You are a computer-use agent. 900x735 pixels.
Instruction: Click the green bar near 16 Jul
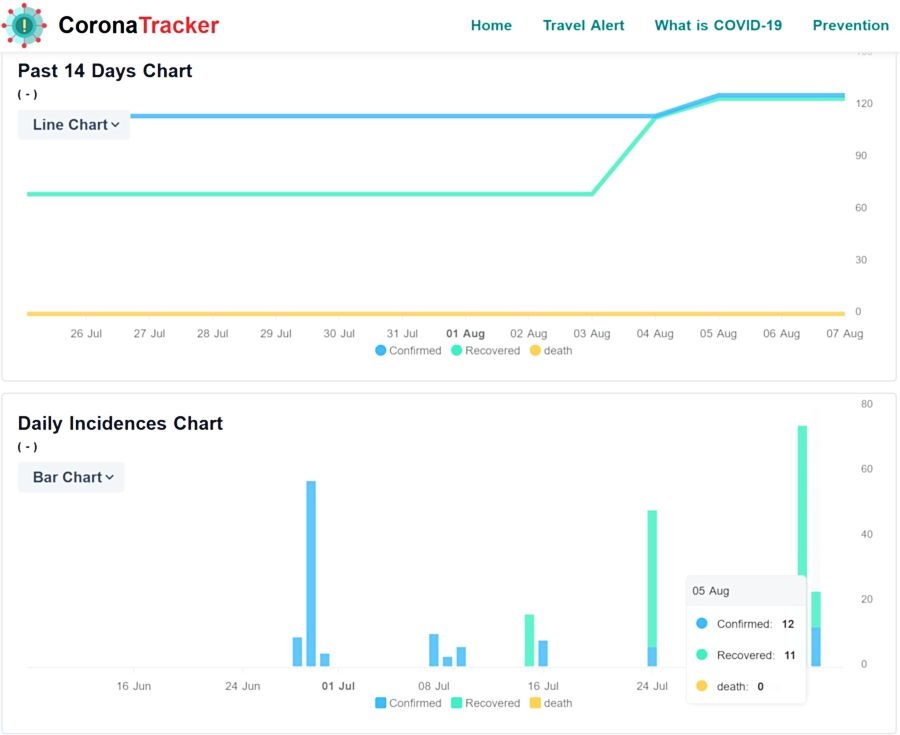click(x=529, y=640)
